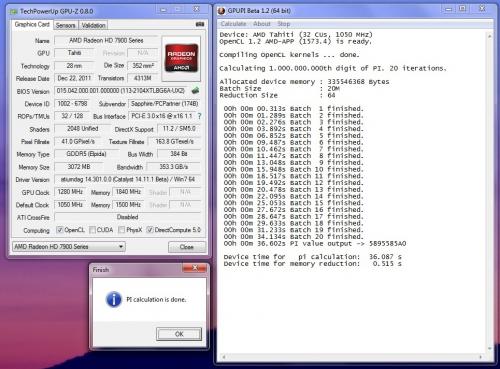The height and width of the screenshot is (369, 500).
Task: Click the Radeon Graphics AMD logo
Action: pyautogui.click(x=181, y=58)
